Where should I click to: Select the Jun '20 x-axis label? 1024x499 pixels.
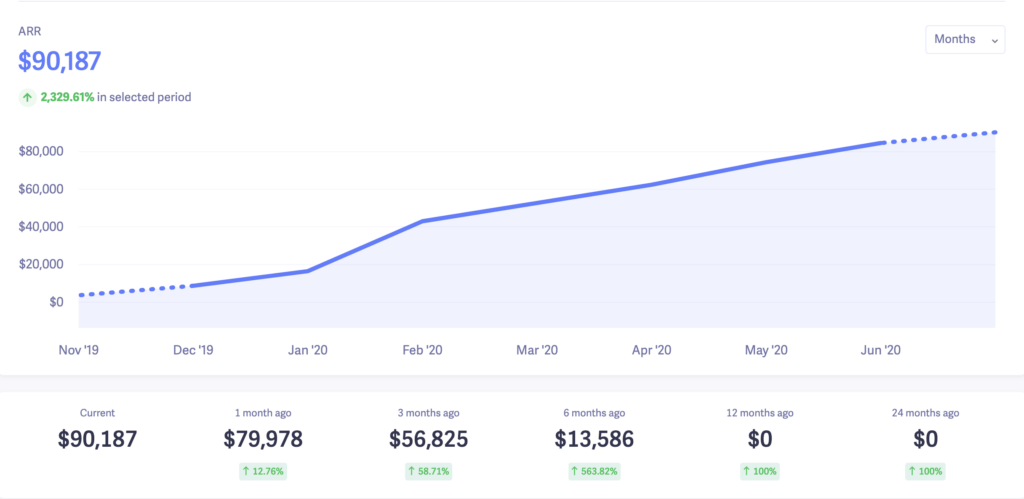880,350
